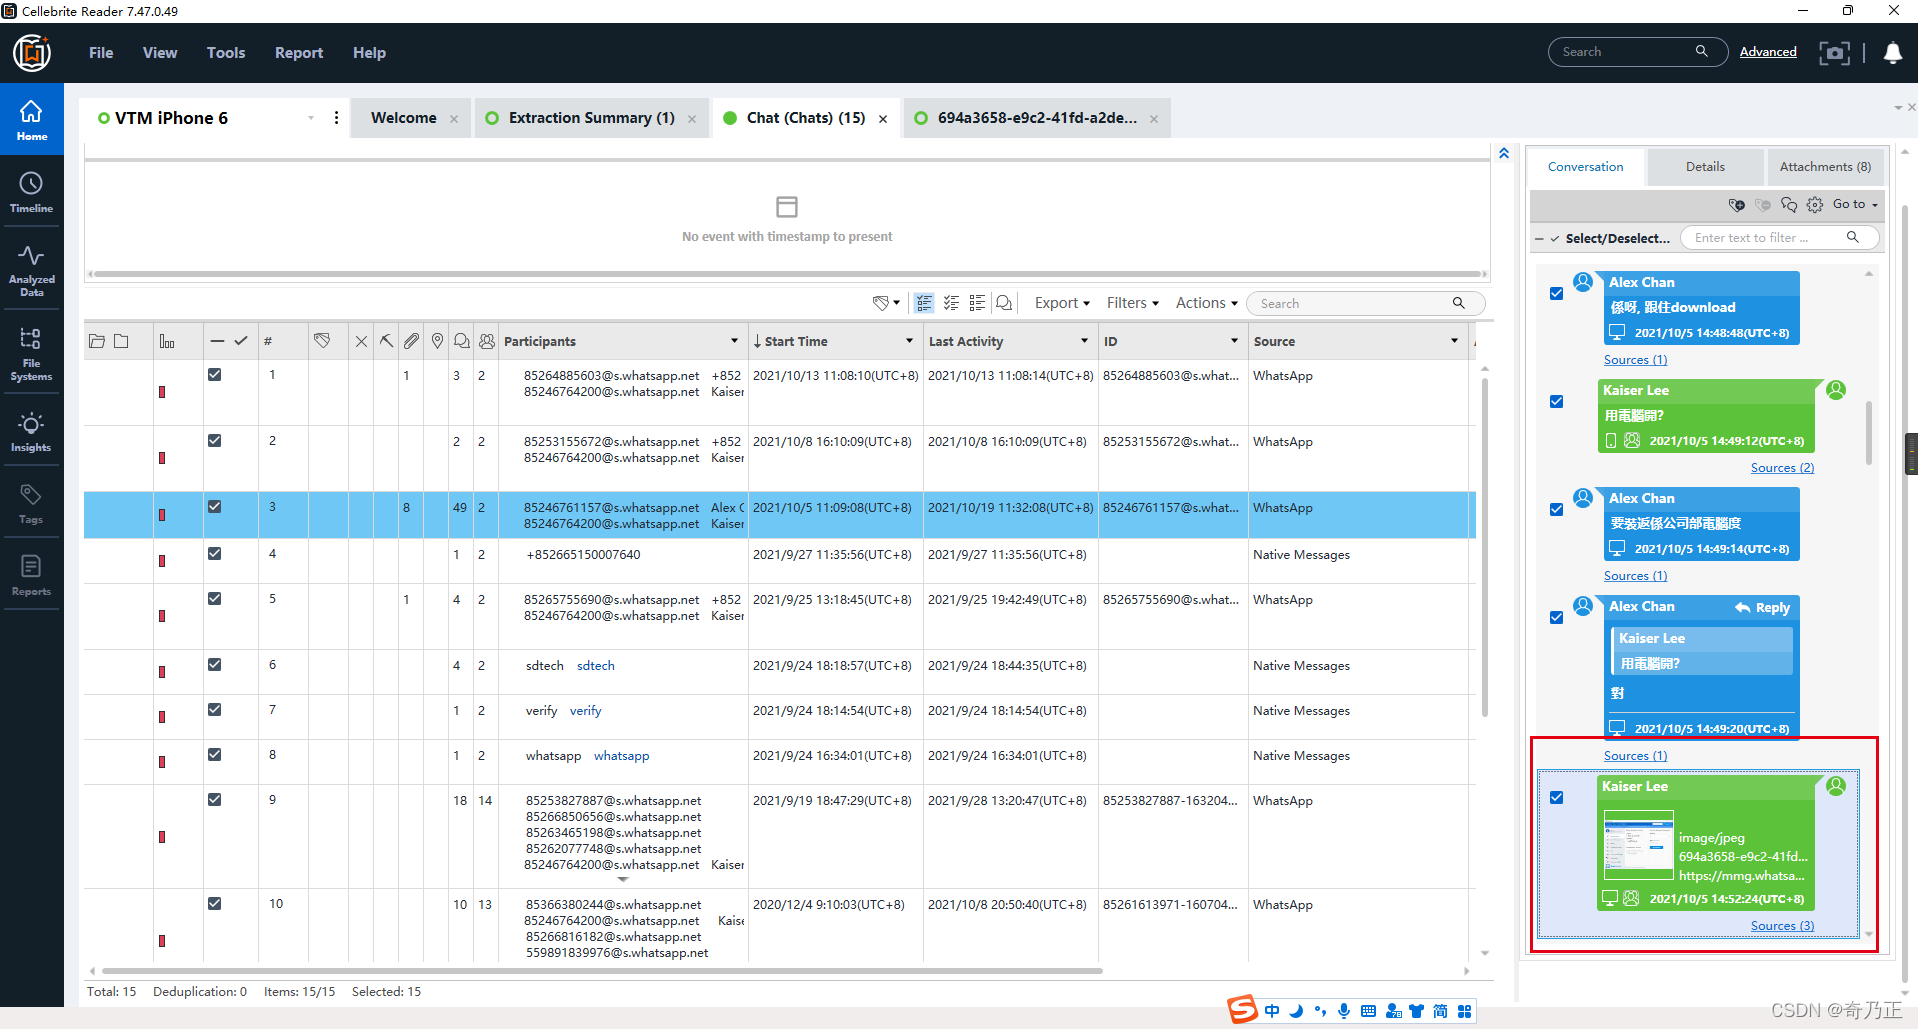Click the Cellebrite logo icon

coord(32,53)
